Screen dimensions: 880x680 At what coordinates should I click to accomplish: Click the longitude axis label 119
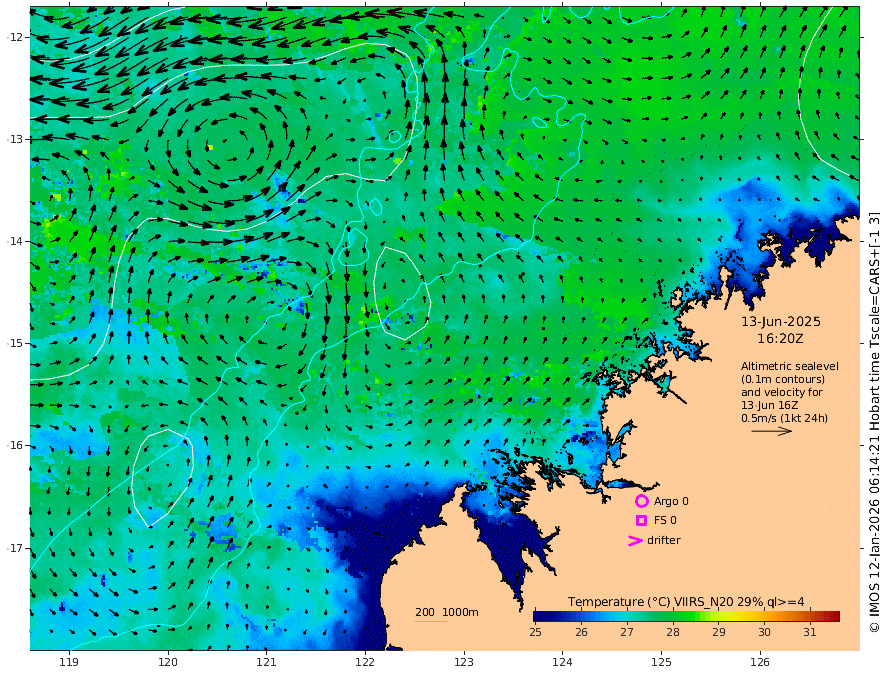(69, 663)
